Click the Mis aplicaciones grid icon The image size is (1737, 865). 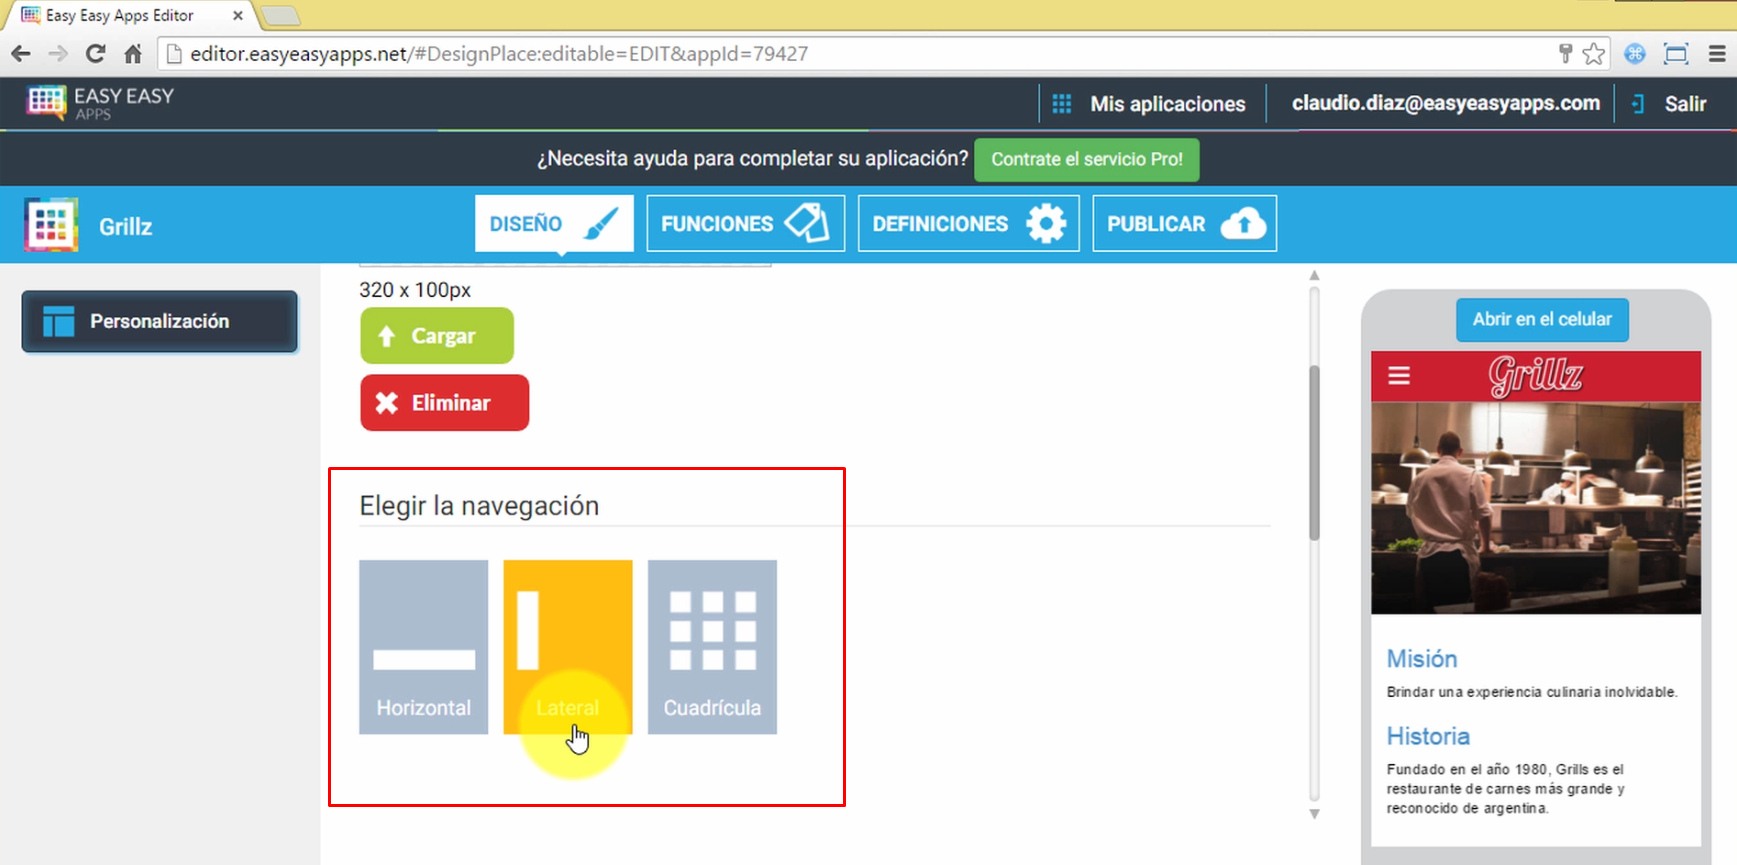click(x=1061, y=104)
